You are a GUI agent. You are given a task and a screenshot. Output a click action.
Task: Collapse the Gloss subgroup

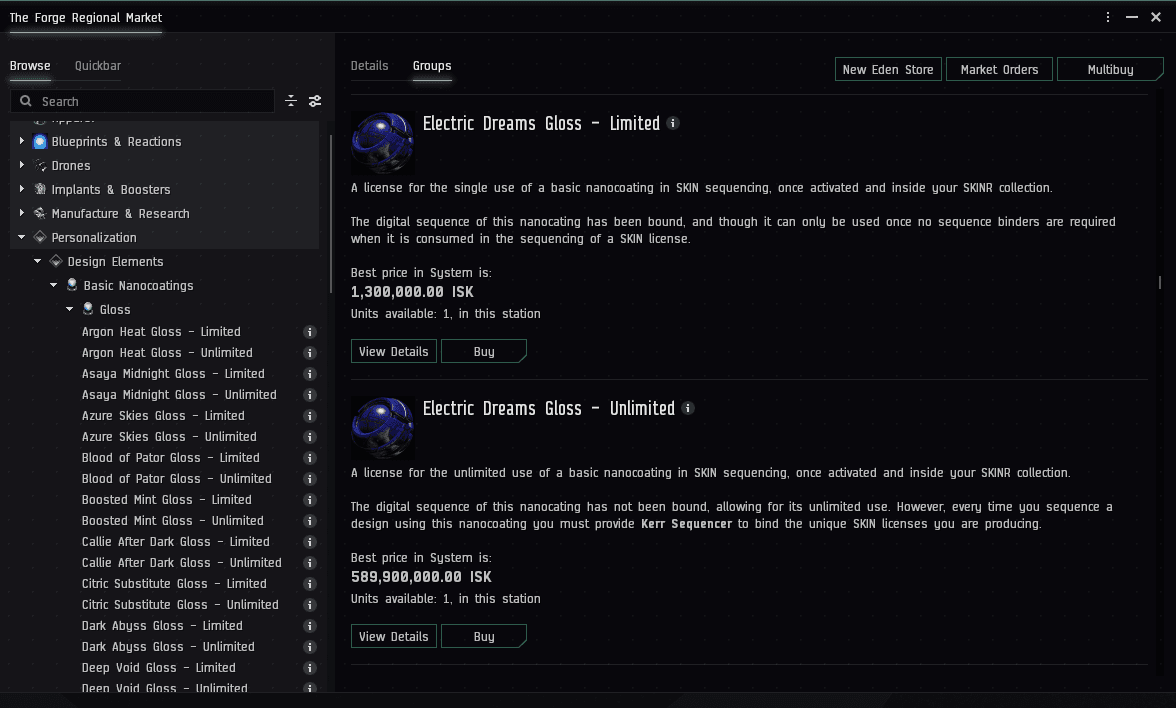click(x=70, y=310)
